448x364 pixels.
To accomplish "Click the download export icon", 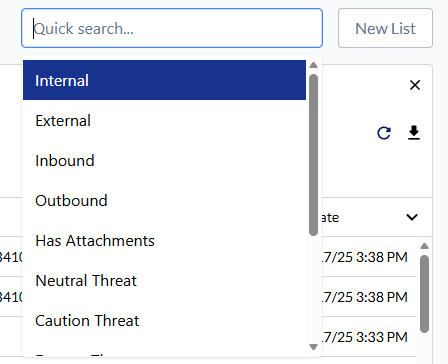I will click(414, 133).
